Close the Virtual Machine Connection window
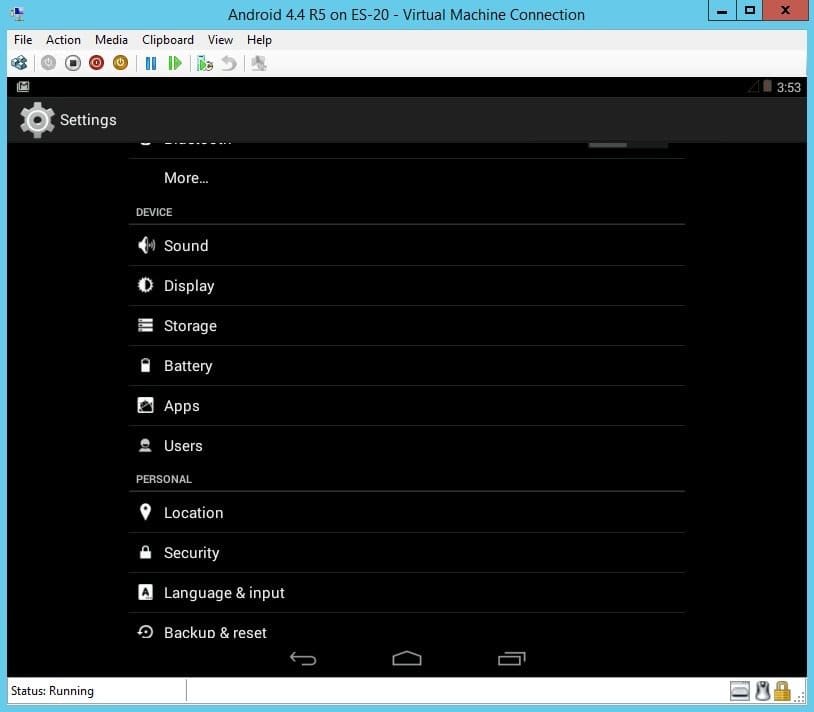 coord(785,10)
